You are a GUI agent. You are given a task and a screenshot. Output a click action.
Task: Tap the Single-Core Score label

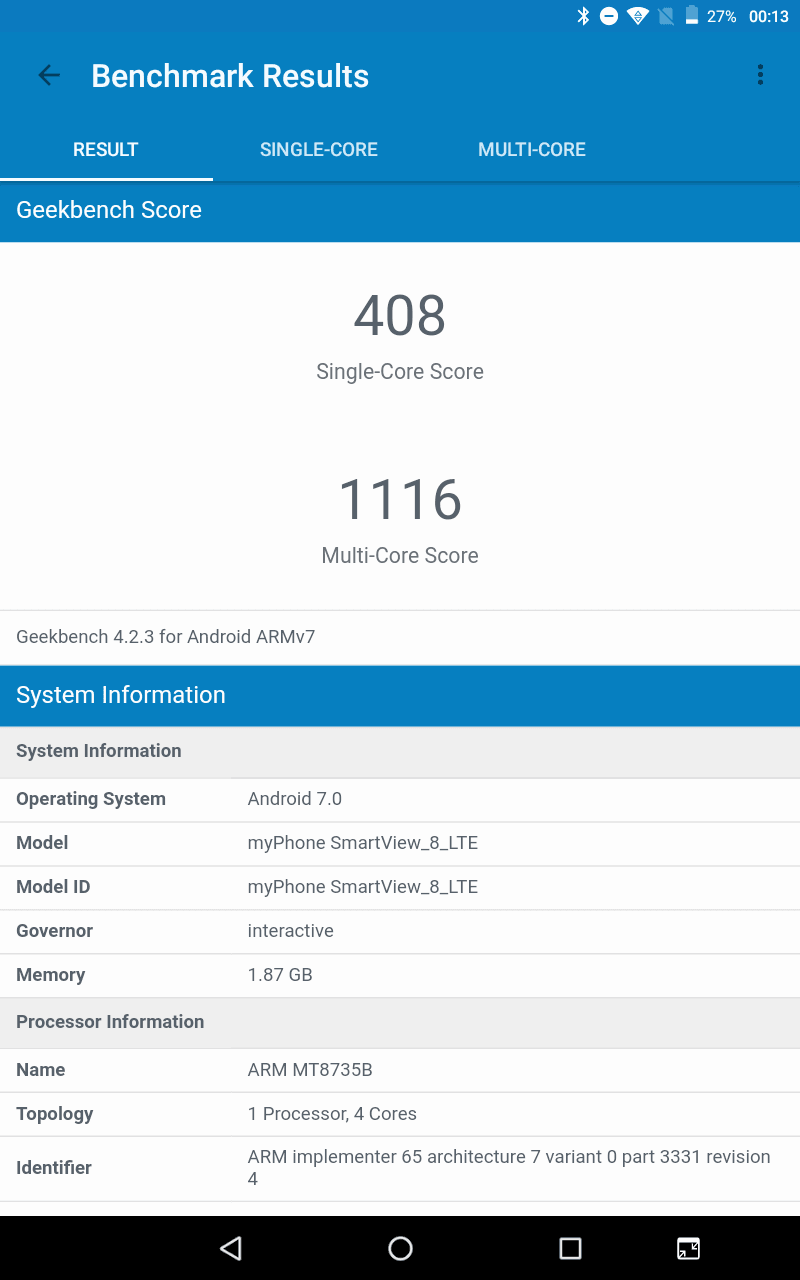coord(400,372)
